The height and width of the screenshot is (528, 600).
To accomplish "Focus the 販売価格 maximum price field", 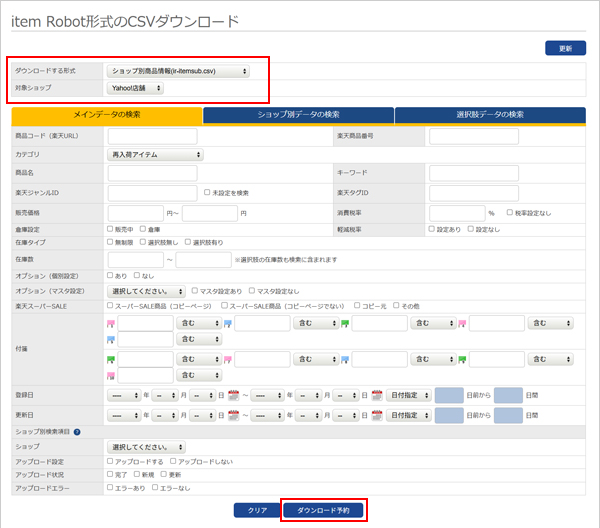I will click(x=210, y=213).
